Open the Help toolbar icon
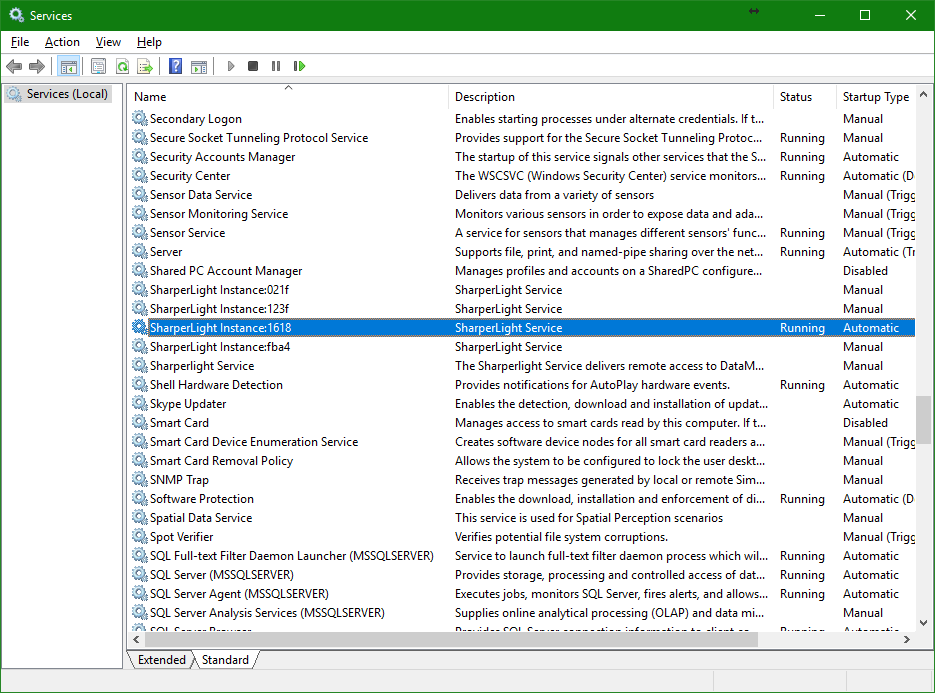935x693 pixels. click(x=175, y=66)
